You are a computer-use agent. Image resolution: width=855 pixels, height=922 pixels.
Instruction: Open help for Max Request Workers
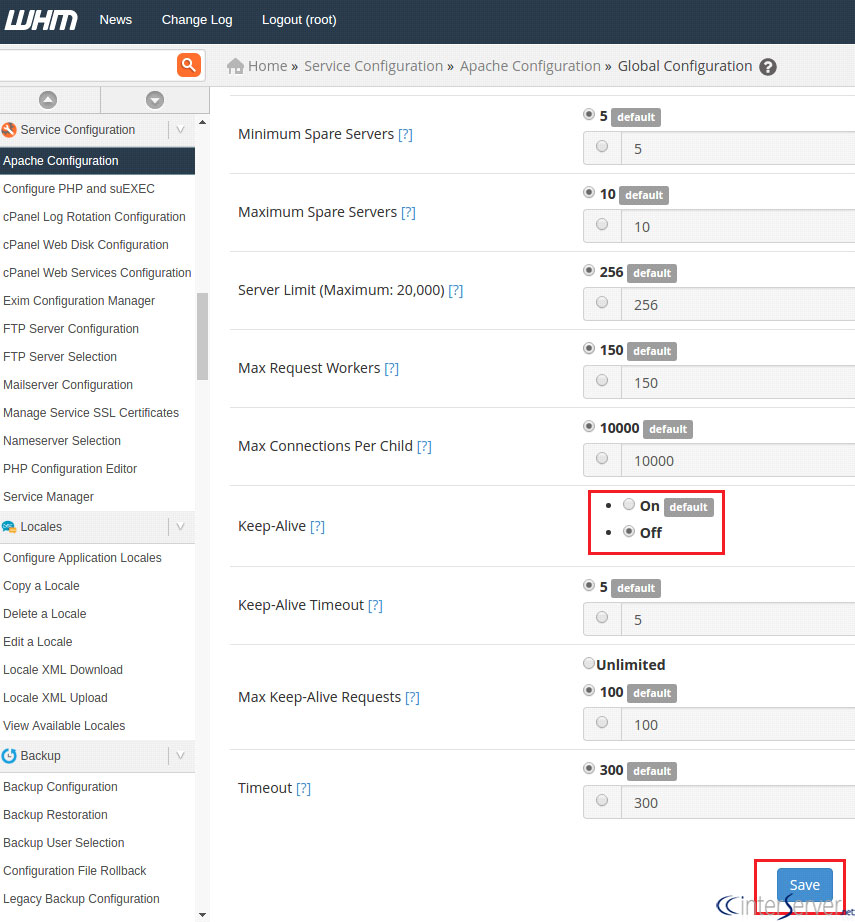(x=392, y=369)
